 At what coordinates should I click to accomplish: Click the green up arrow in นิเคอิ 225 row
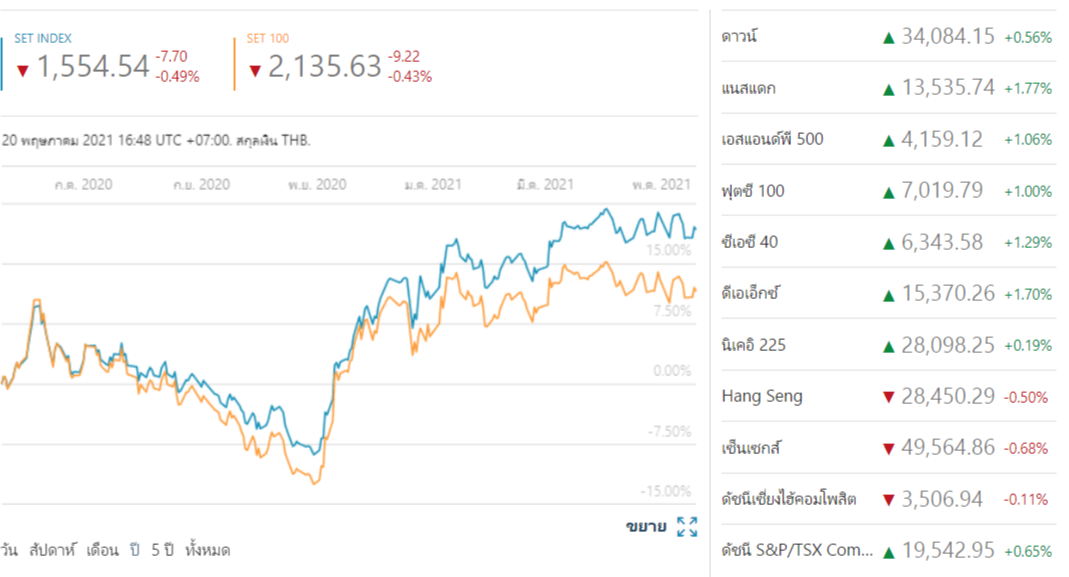(887, 345)
